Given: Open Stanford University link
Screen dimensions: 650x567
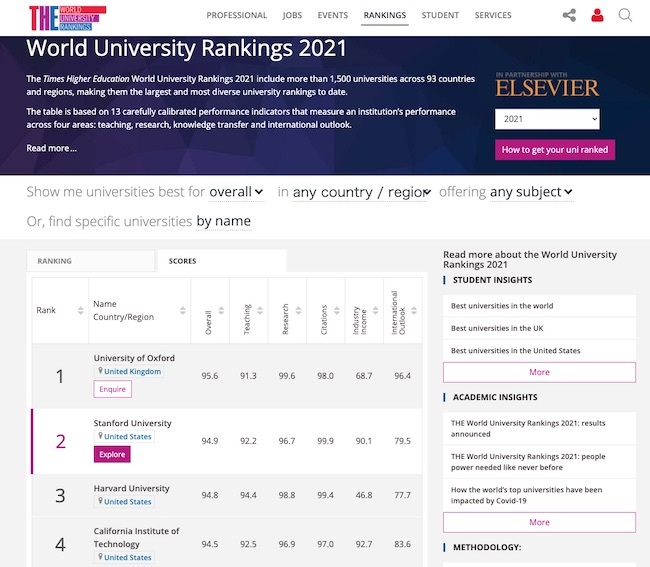Looking at the screenshot, I should [x=132, y=423].
